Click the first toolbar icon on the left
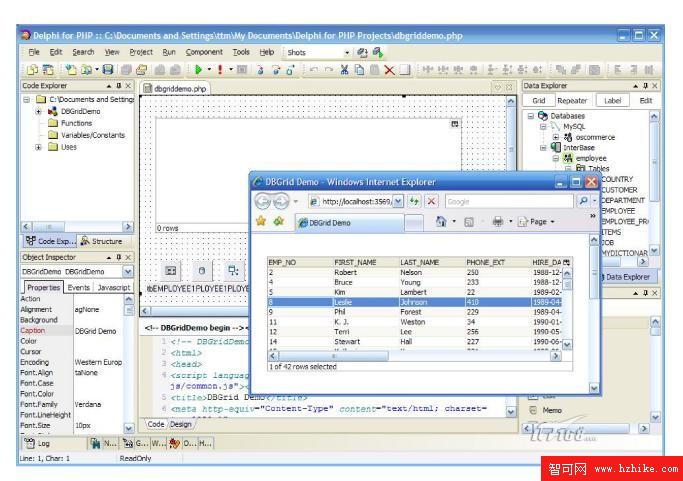The image size is (683, 481). pos(33,69)
